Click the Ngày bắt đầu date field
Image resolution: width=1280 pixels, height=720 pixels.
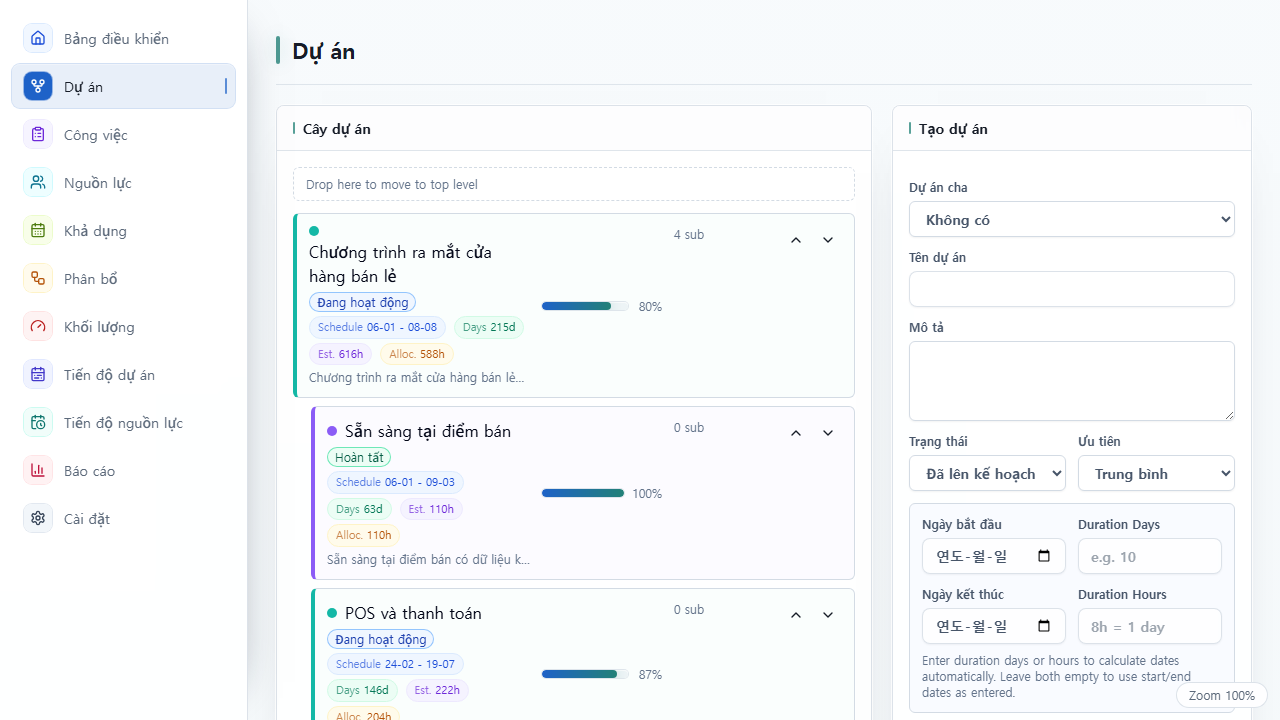tap(994, 557)
